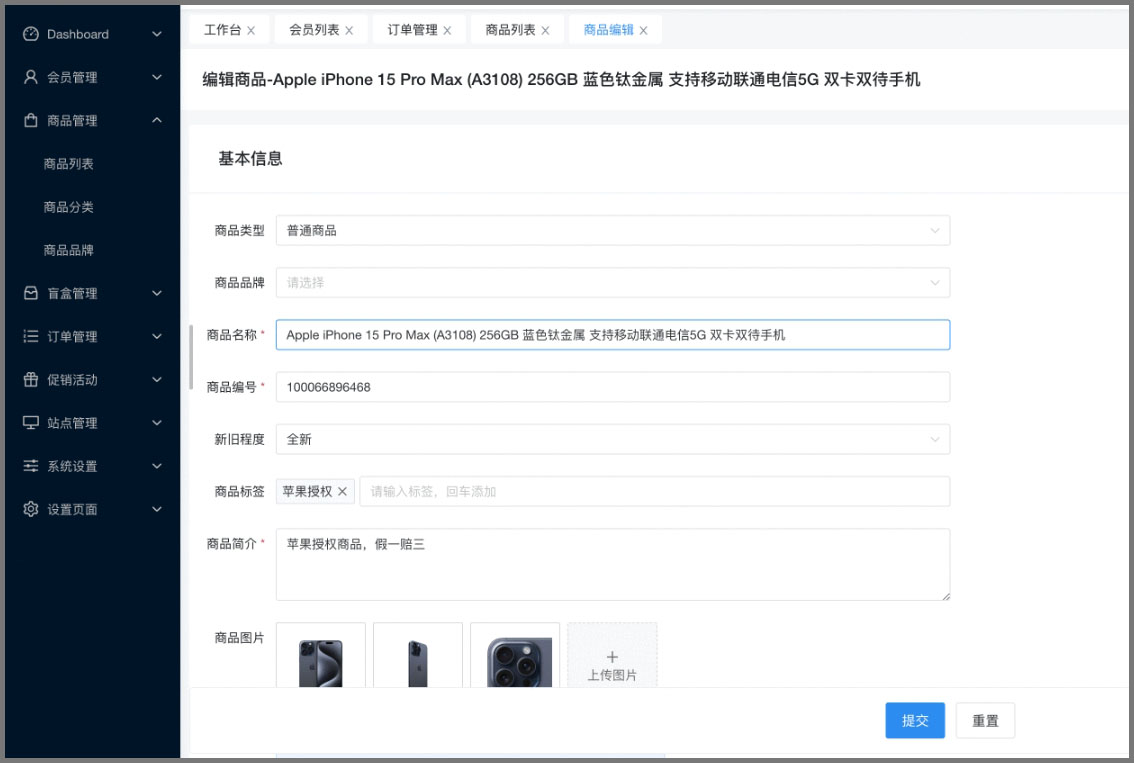Image resolution: width=1134 pixels, height=763 pixels.
Task: Open the 商品品牌 select box
Action: (x=615, y=282)
